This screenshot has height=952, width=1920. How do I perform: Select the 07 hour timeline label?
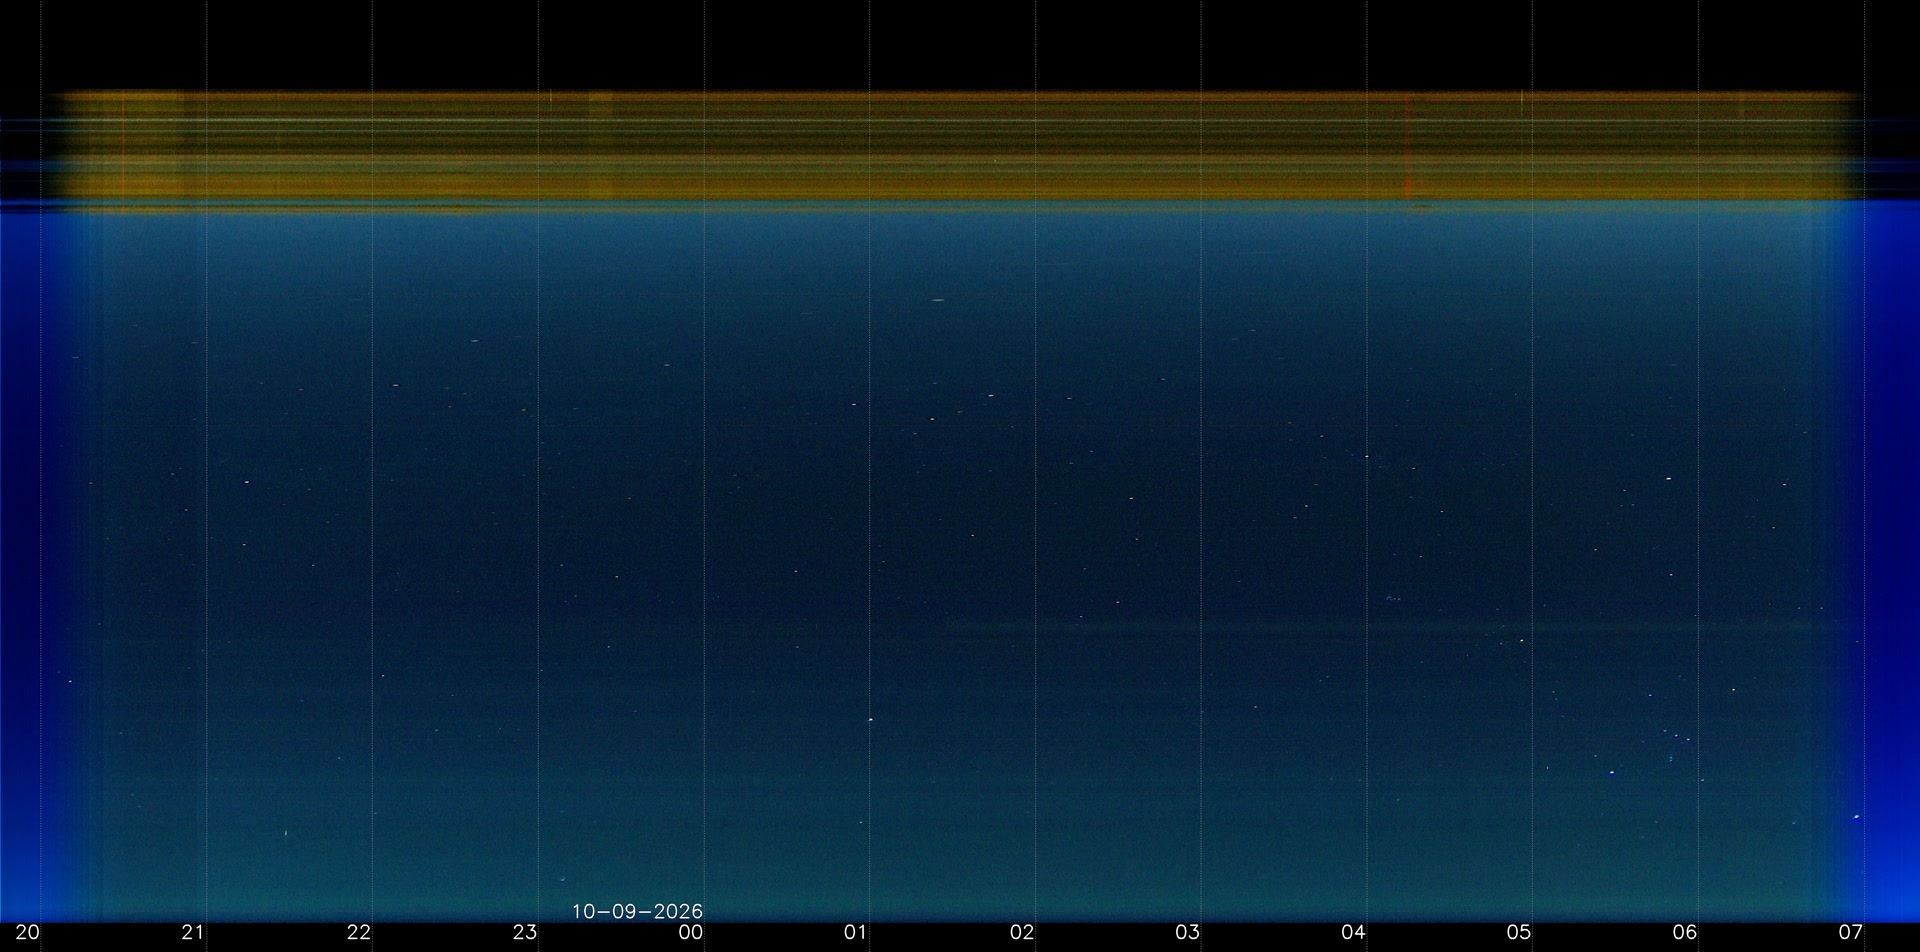pos(1851,933)
